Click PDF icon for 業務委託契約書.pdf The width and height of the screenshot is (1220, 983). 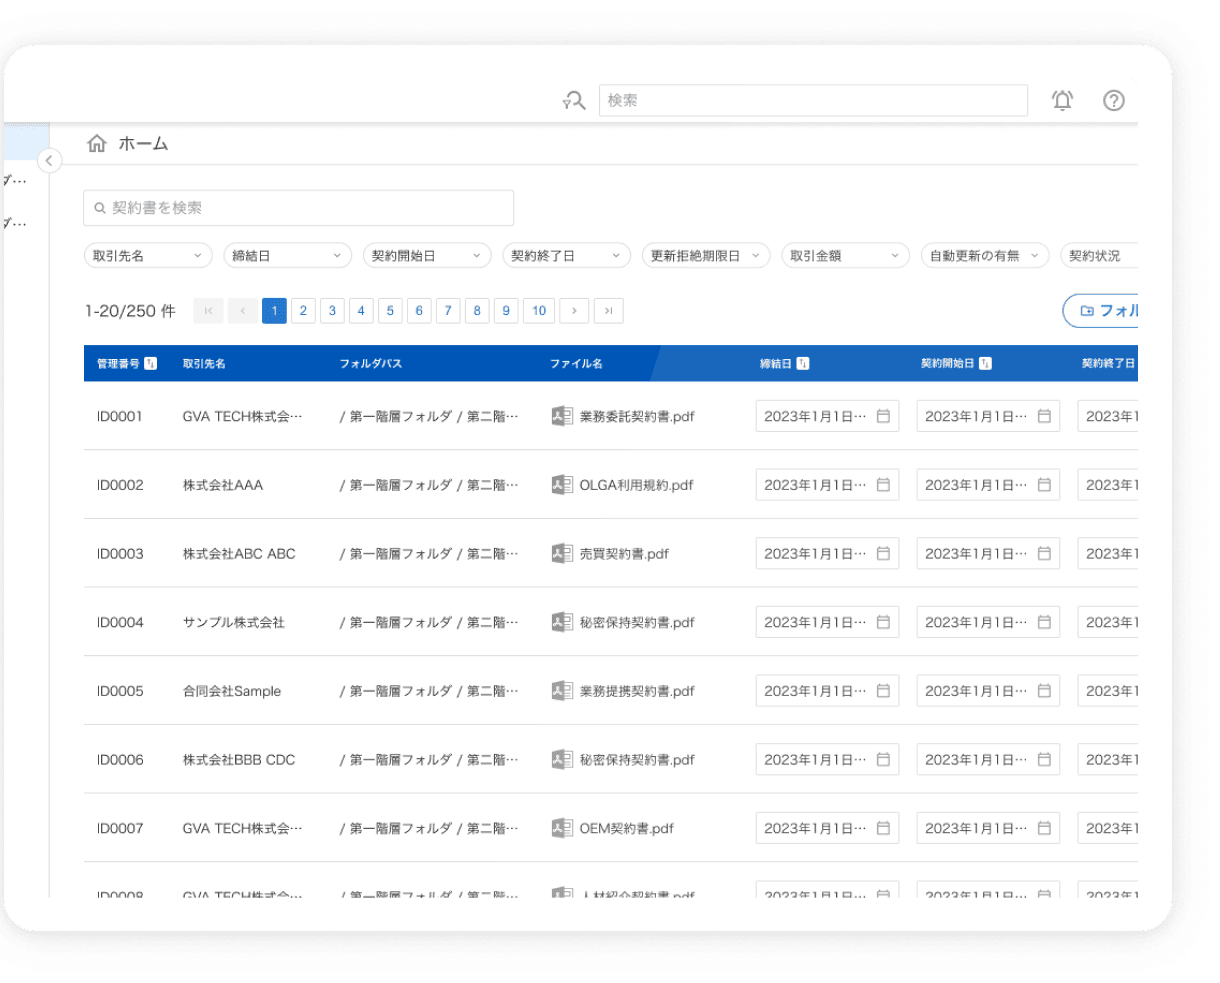click(x=562, y=416)
